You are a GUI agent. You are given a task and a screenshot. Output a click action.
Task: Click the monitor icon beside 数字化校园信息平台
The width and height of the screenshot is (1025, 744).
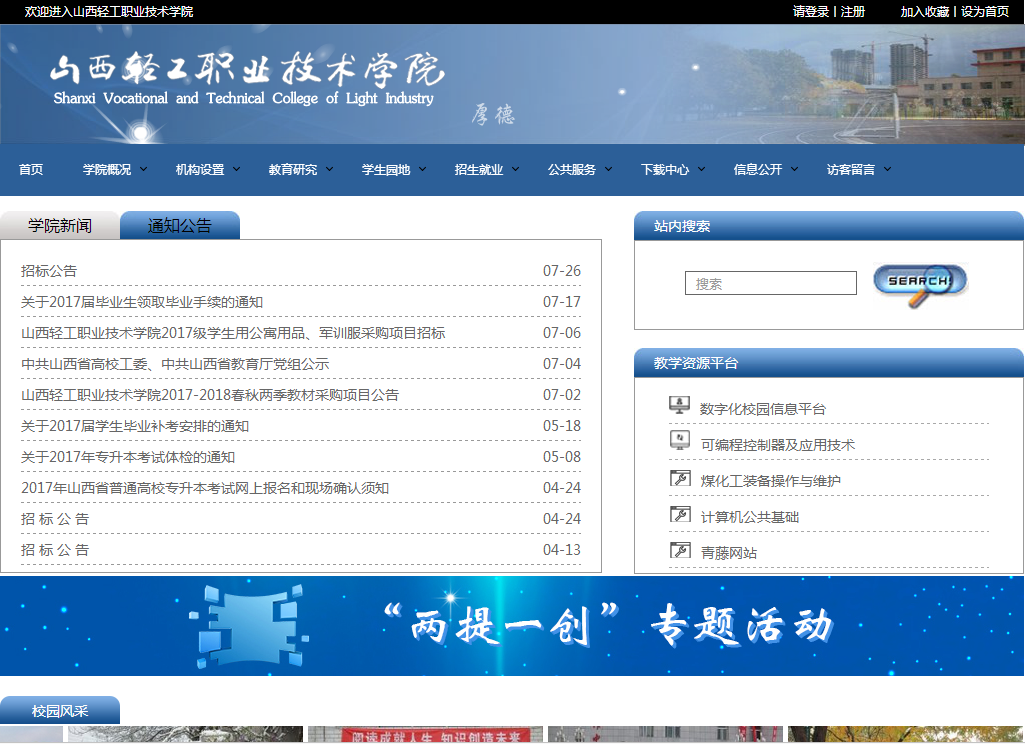tap(680, 405)
